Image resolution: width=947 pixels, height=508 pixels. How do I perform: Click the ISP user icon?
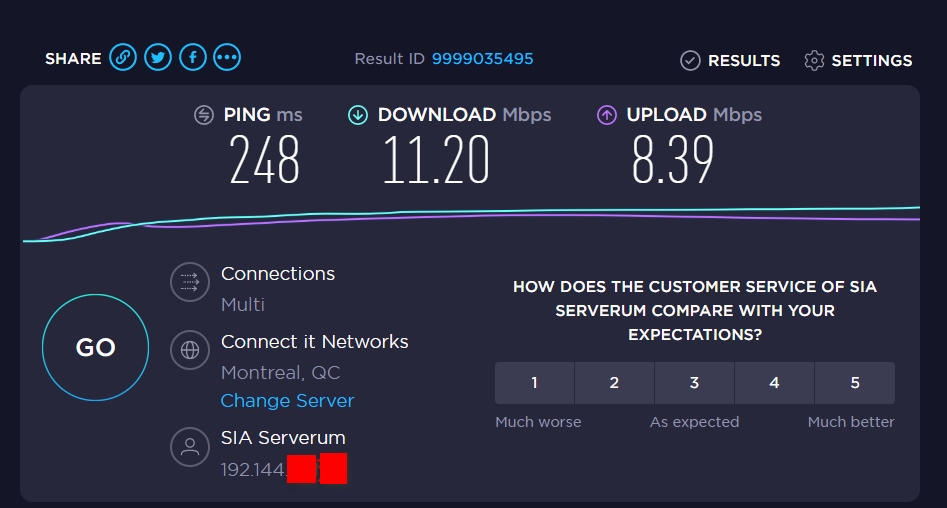click(x=189, y=447)
